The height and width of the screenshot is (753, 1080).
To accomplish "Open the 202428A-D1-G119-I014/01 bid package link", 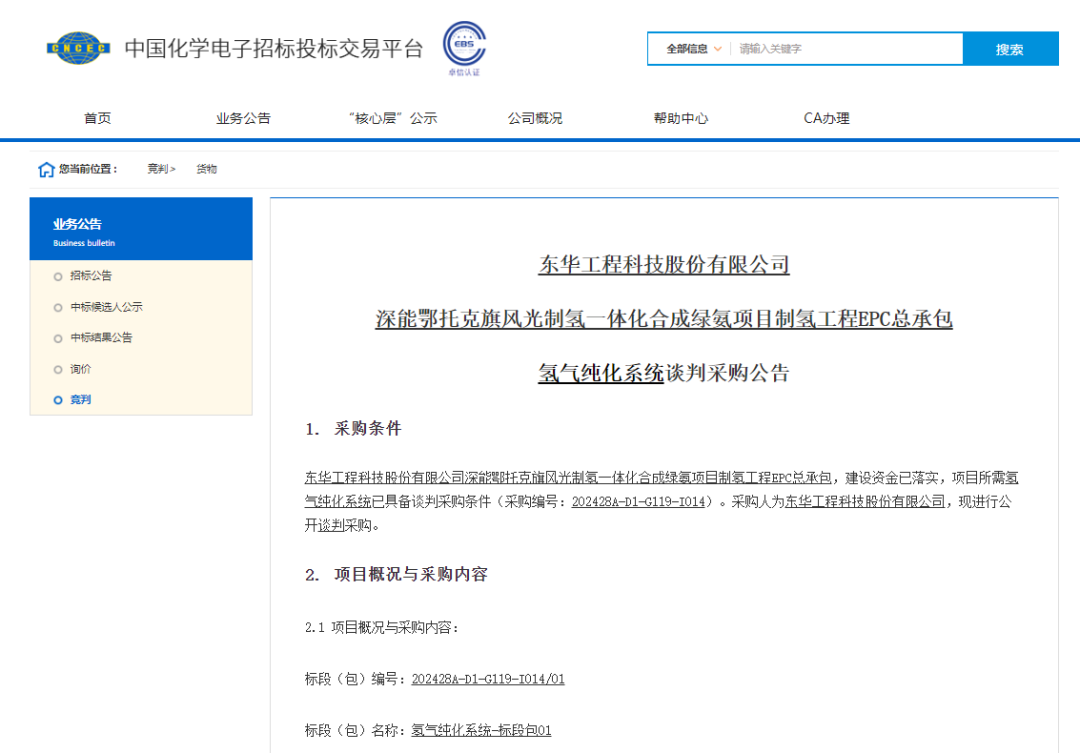I will click(489, 678).
